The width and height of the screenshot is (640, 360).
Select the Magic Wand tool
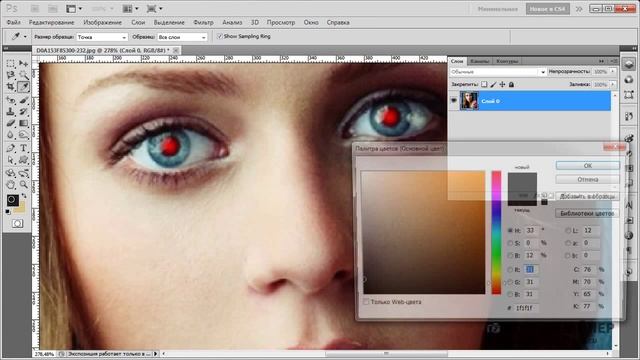click(x=24, y=75)
